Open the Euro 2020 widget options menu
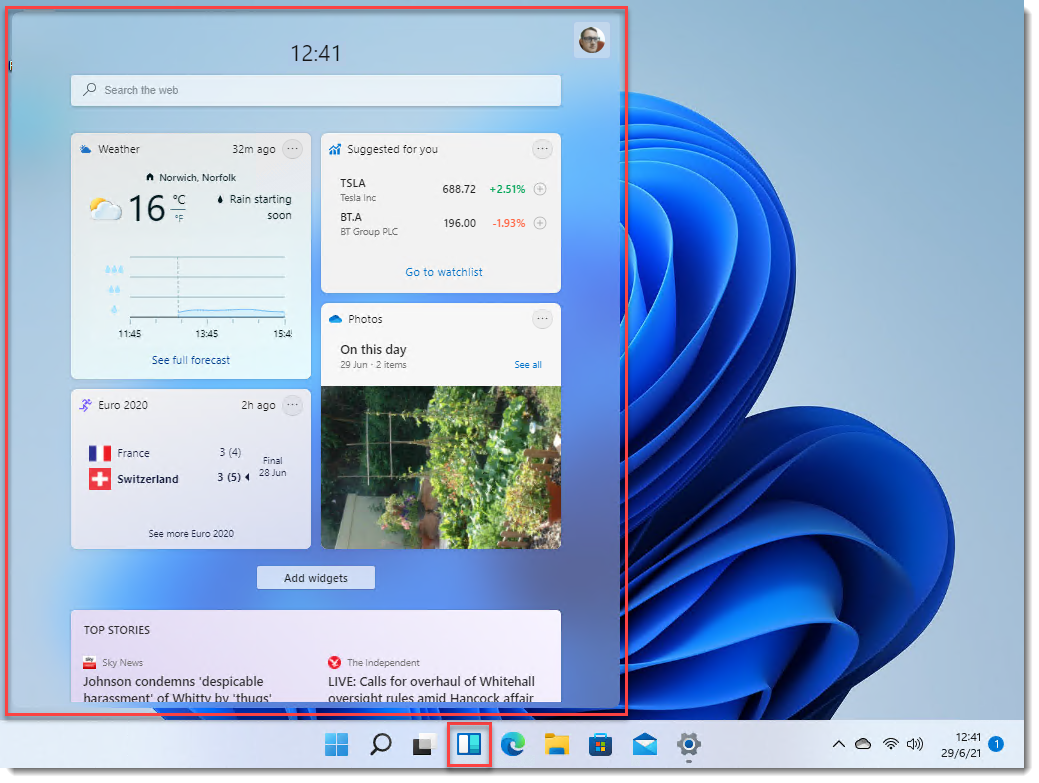 (292, 405)
